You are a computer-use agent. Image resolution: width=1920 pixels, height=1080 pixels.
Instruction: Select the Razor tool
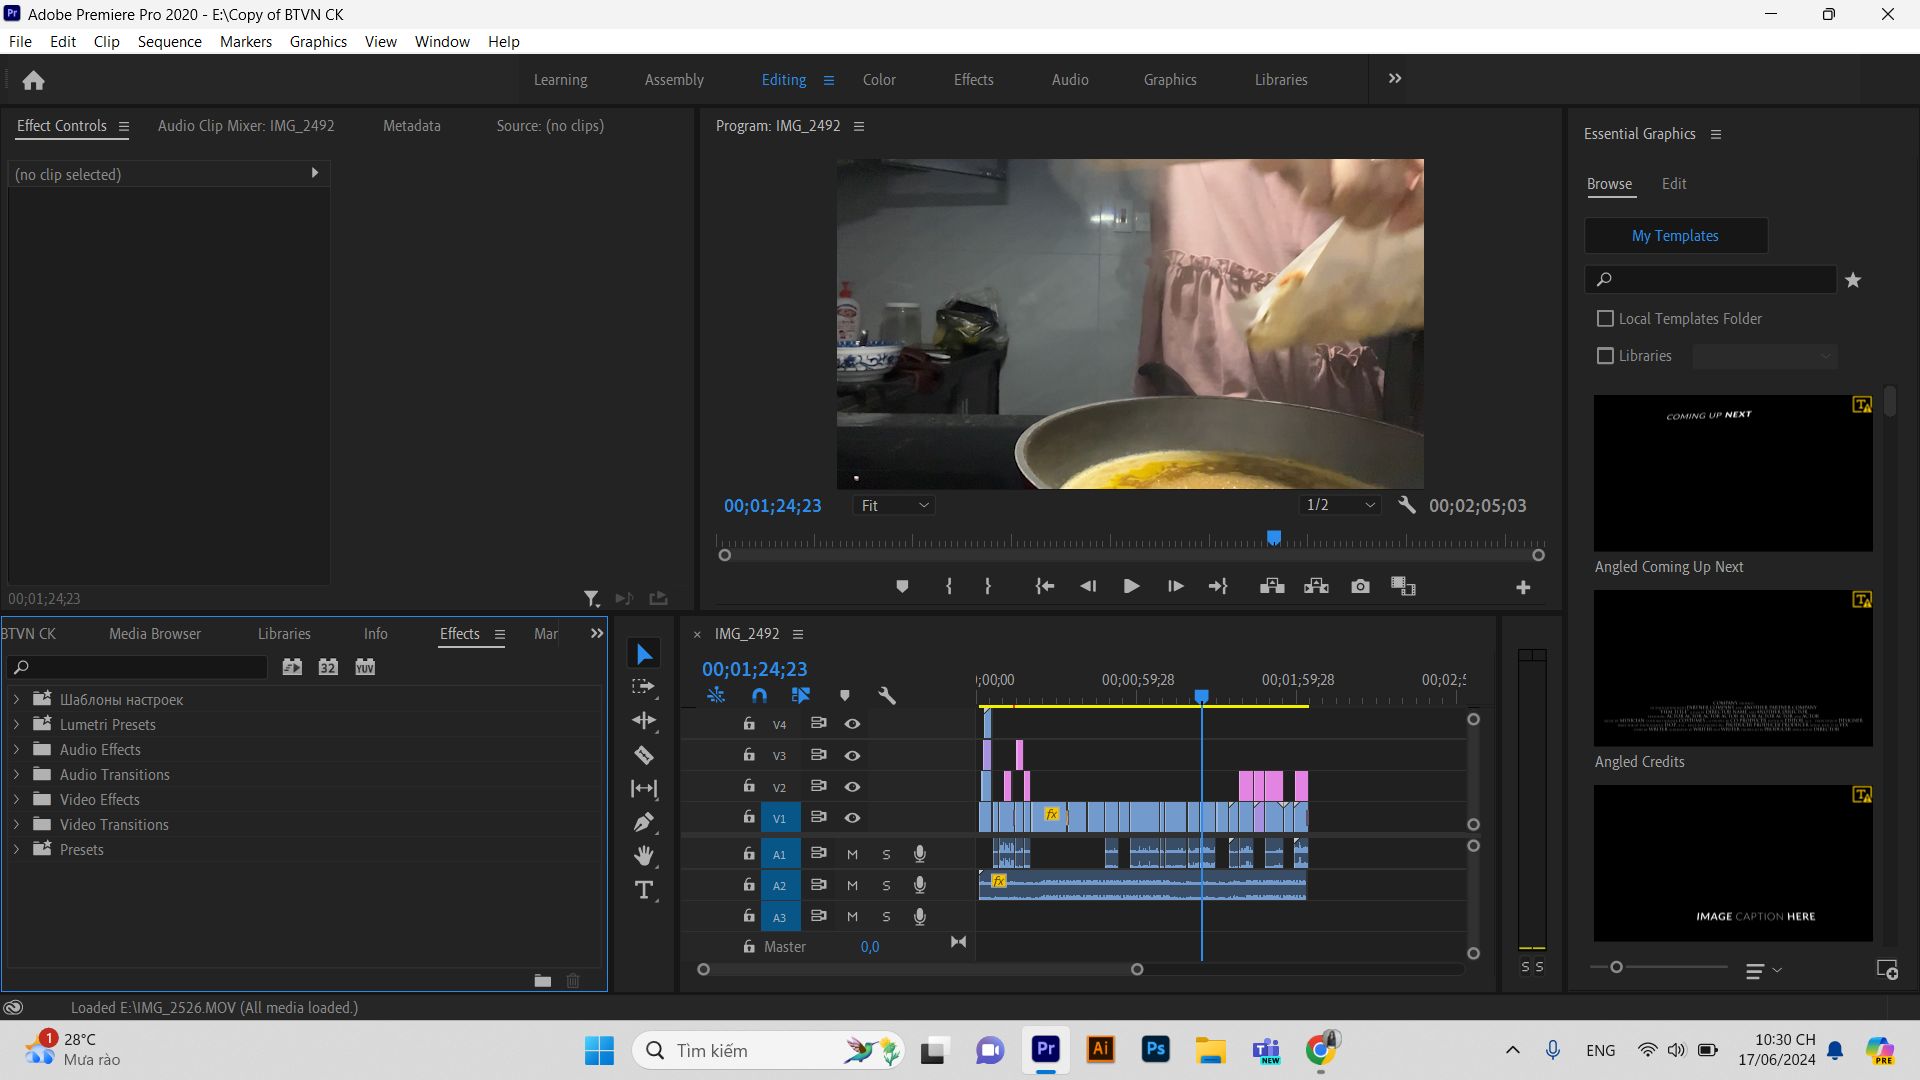(x=644, y=755)
